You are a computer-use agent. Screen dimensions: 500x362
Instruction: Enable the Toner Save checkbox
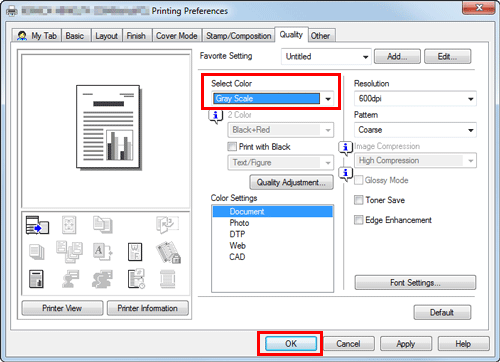point(358,200)
